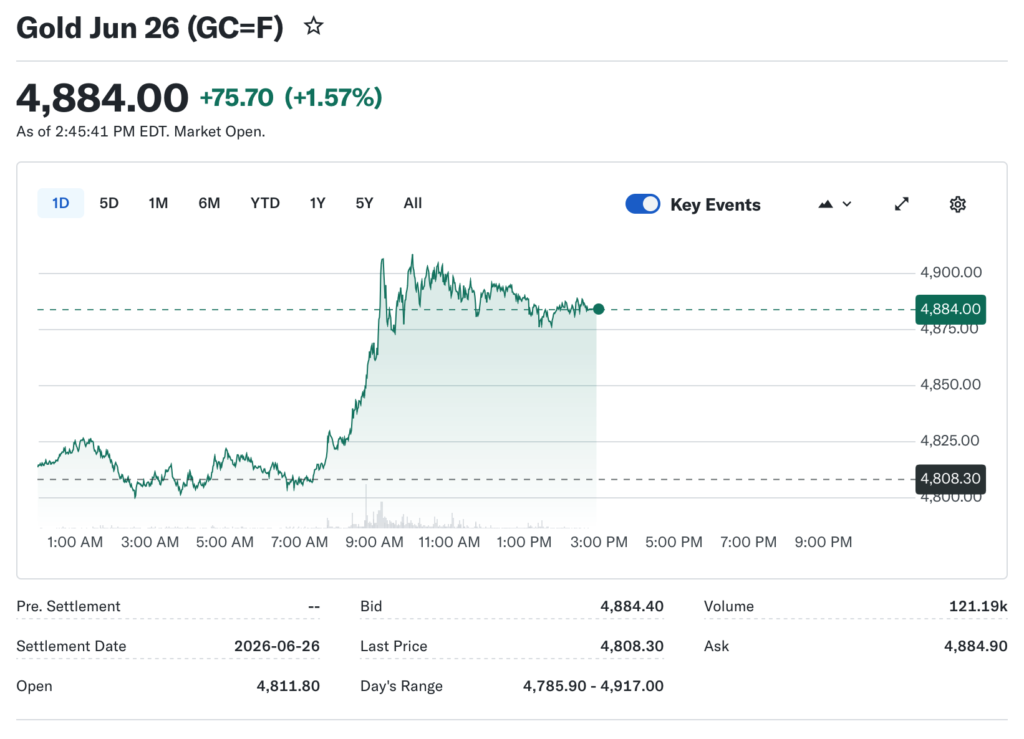
Task: Open the chart settings gear
Action: tap(957, 203)
